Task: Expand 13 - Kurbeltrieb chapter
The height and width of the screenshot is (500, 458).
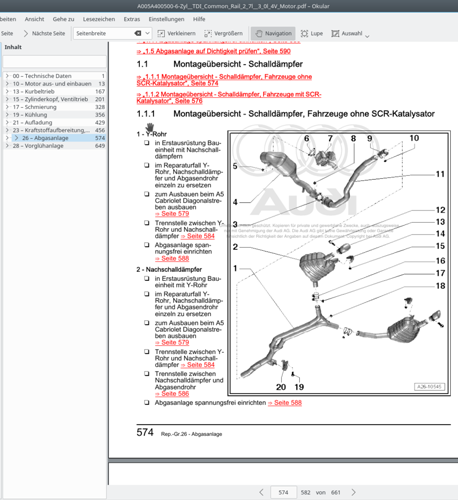Action: (x=7, y=91)
